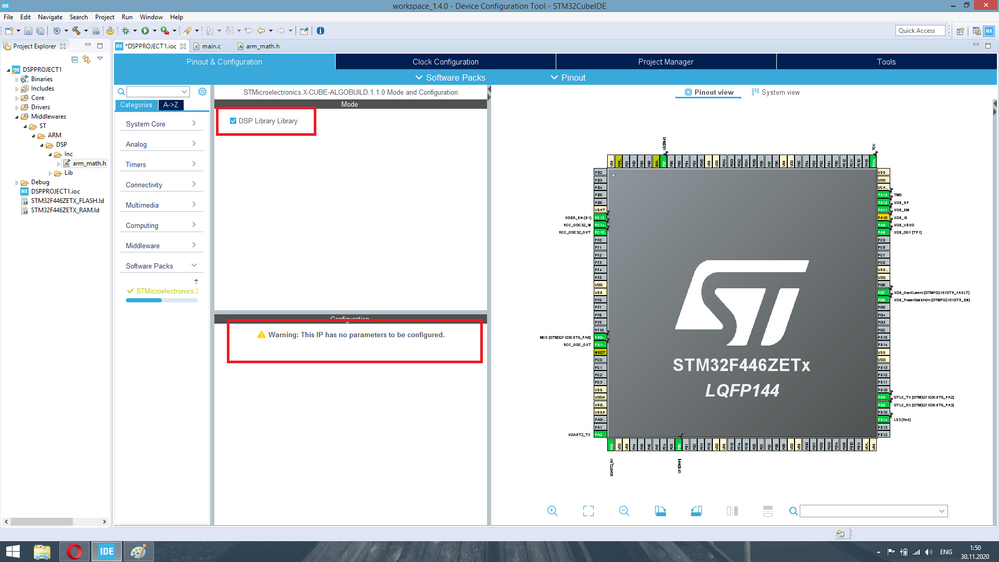Switch to Clock Configuration tab

pos(445,62)
